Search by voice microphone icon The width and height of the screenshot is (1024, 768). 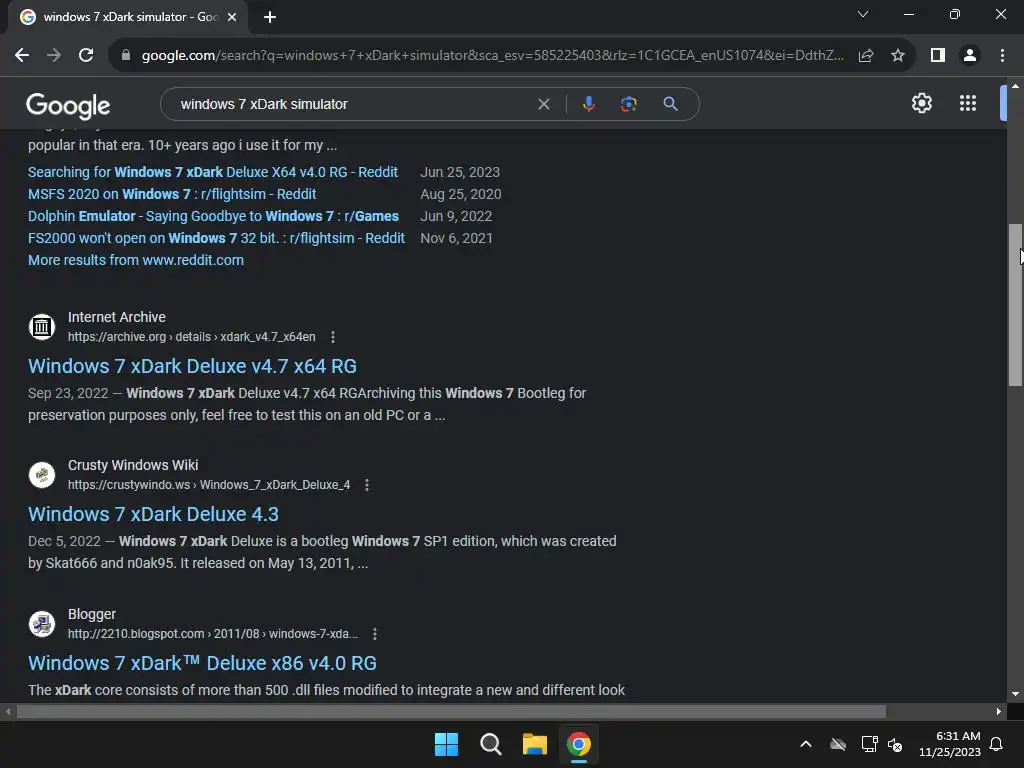point(588,104)
